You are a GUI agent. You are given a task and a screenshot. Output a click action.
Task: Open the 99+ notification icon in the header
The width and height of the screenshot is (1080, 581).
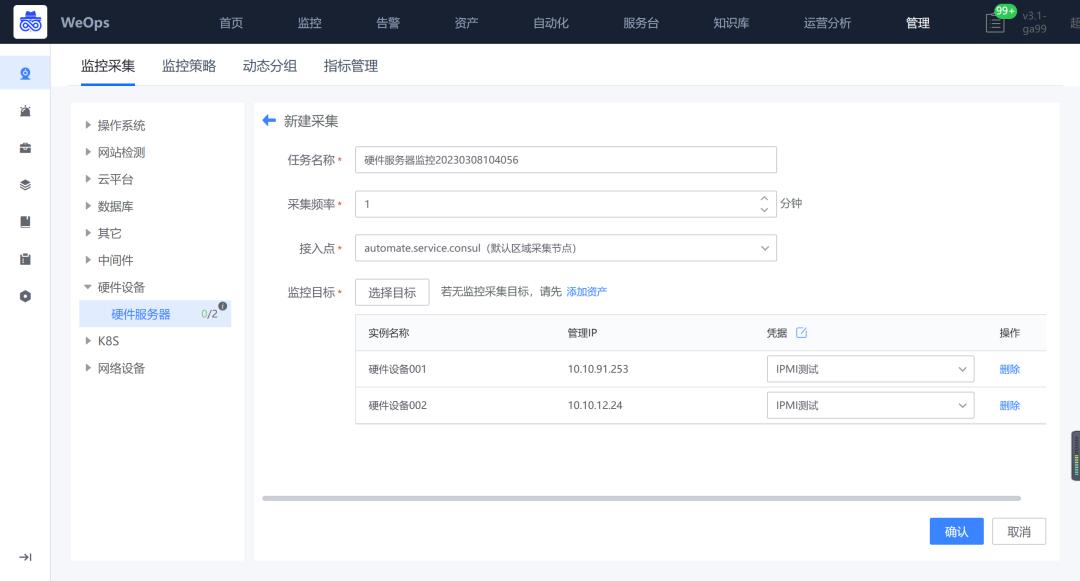point(995,21)
